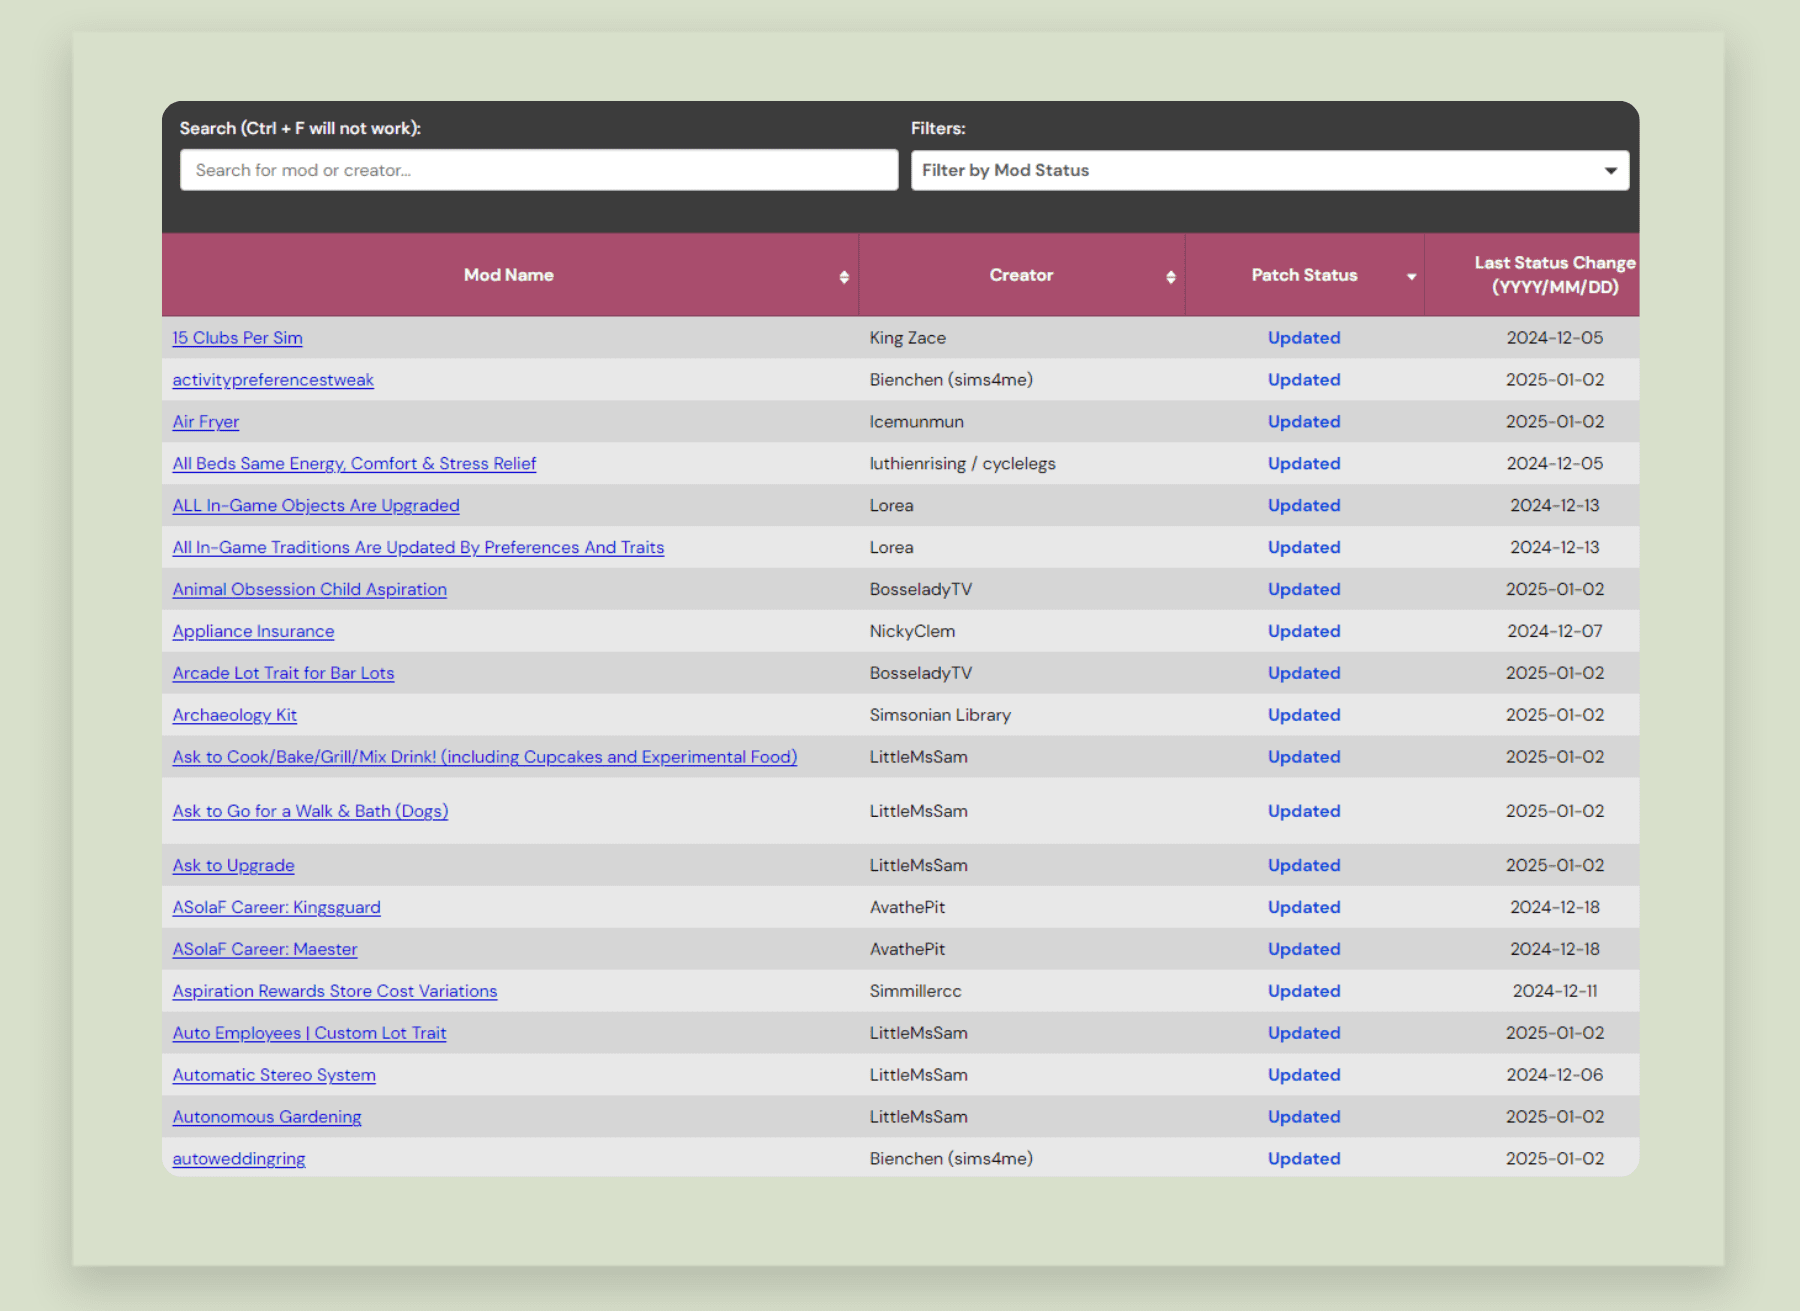1800x1311 pixels.
Task: Click the Mod Name column header label
Action: pyautogui.click(x=508, y=275)
